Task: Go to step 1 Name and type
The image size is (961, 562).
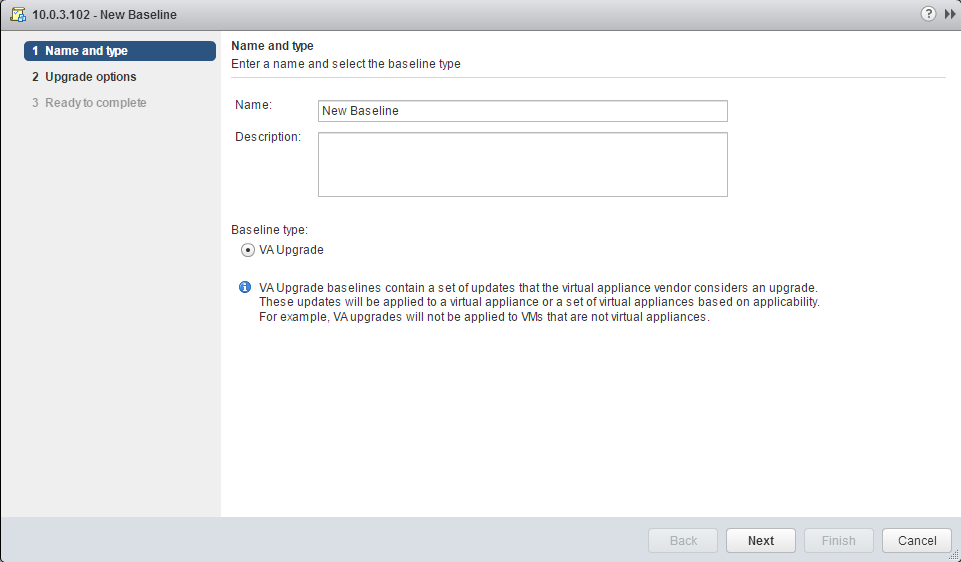Action: coord(120,51)
